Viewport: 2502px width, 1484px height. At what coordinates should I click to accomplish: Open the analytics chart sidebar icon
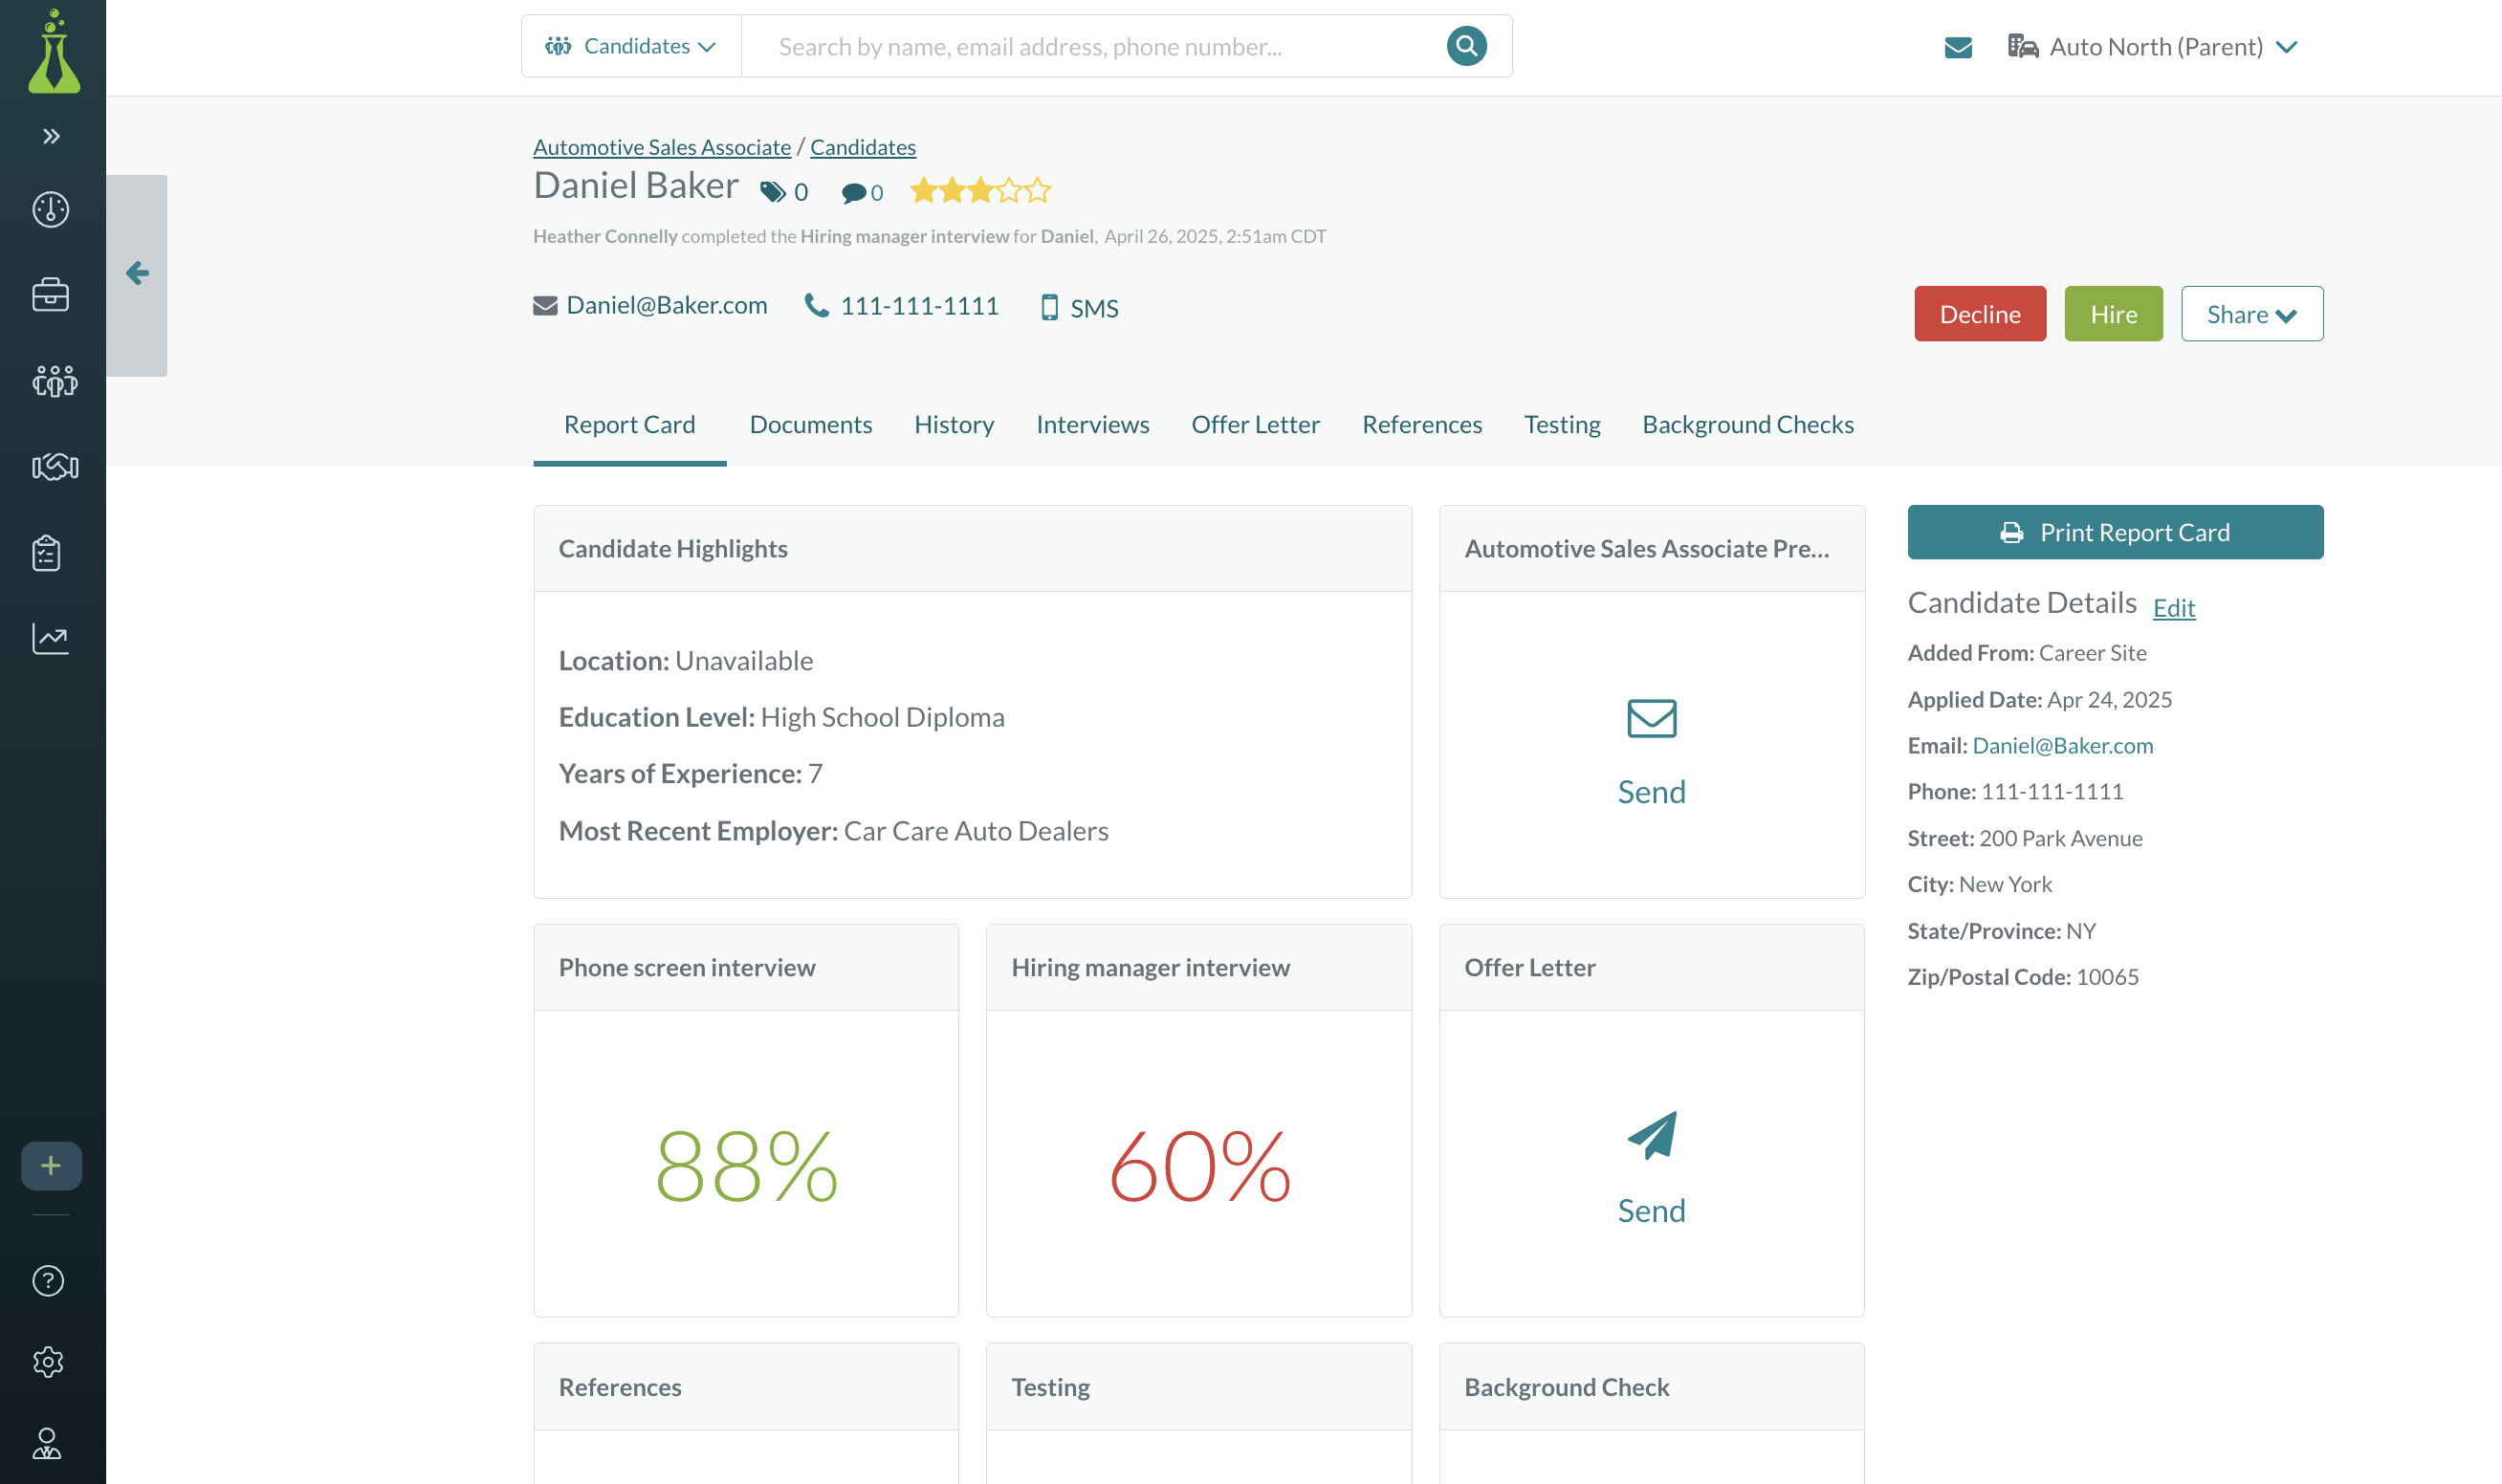(50, 639)
